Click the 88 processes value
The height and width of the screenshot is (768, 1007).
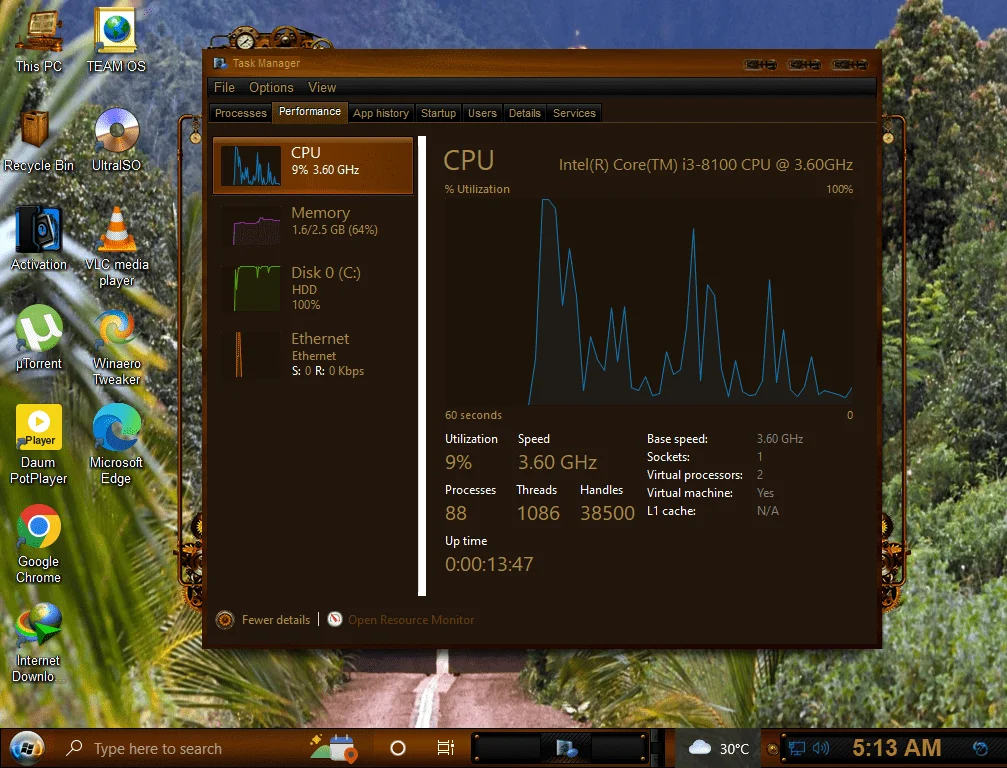[x=456, y=513]
